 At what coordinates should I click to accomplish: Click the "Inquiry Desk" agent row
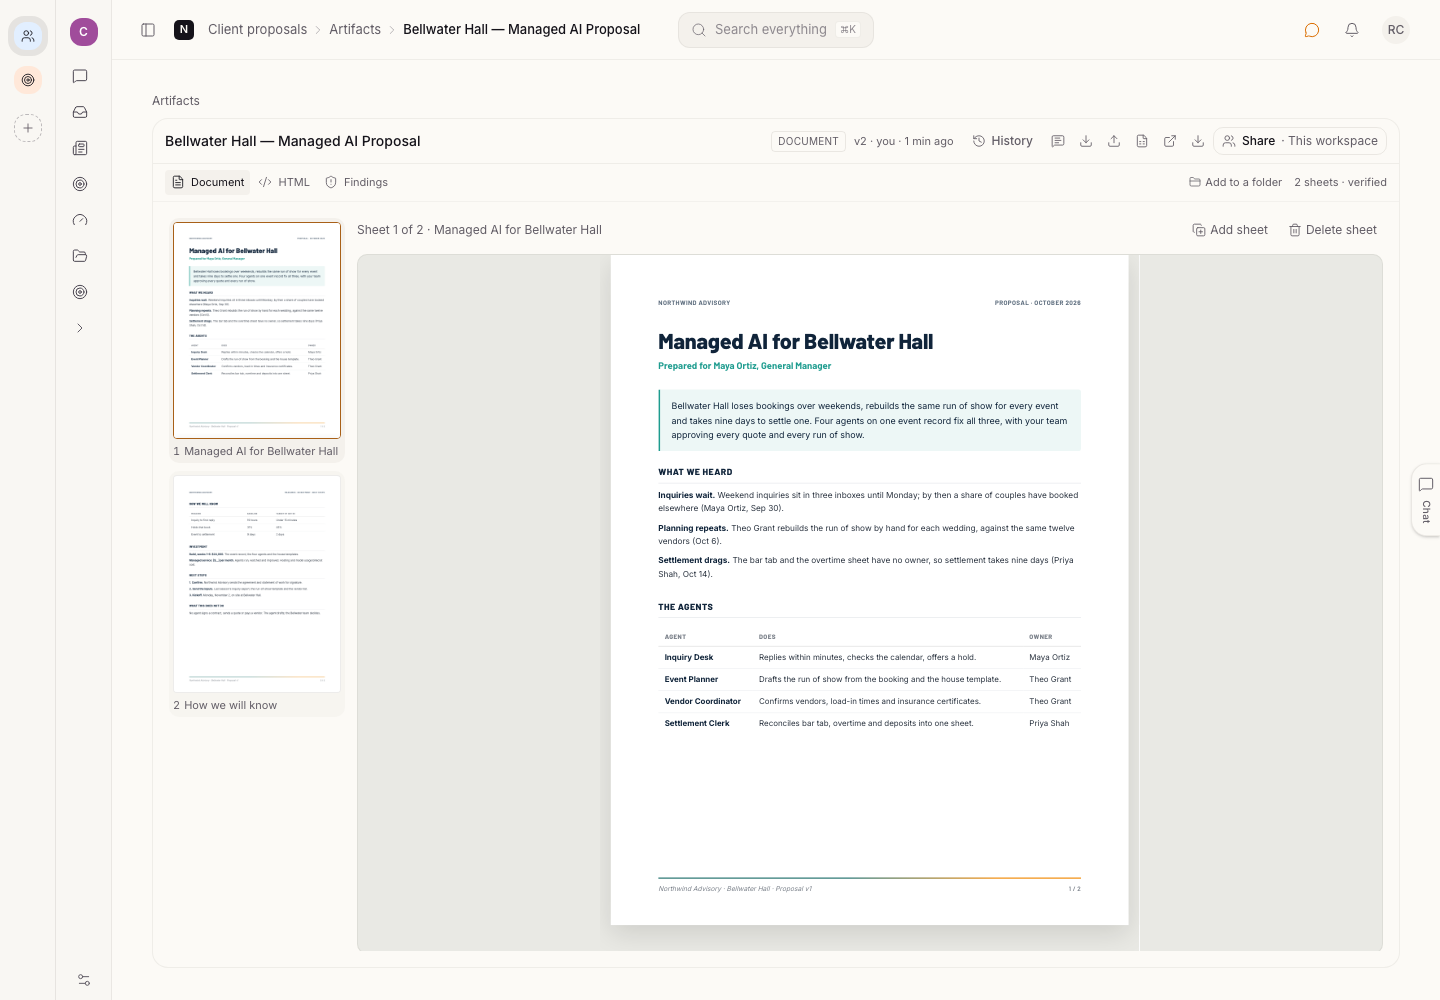click(869, 658)
